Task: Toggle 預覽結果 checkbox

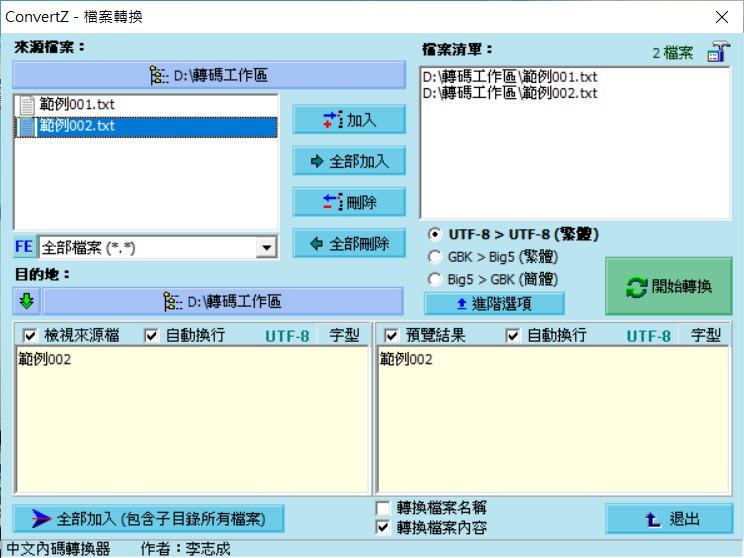Action: 391,336
